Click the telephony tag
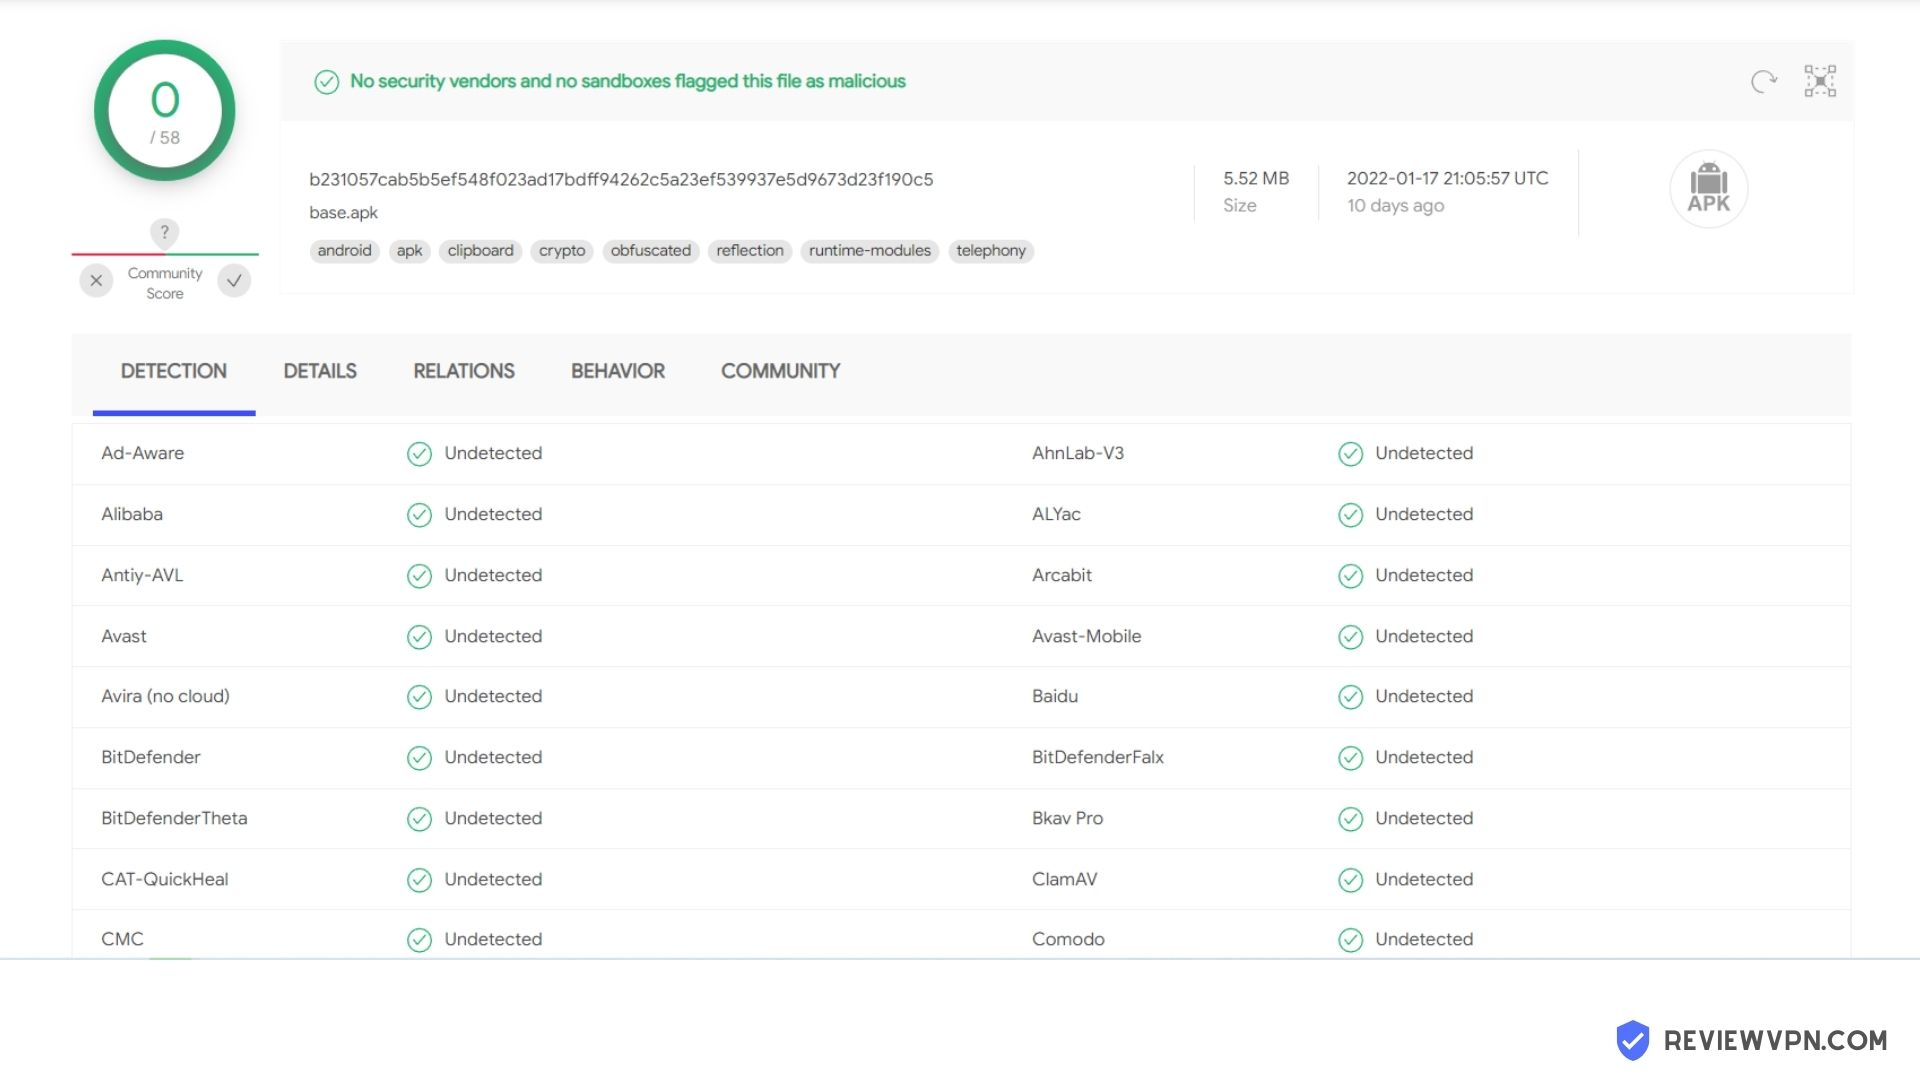The width and height of the screenshot is (1920, 1080). 990,251
